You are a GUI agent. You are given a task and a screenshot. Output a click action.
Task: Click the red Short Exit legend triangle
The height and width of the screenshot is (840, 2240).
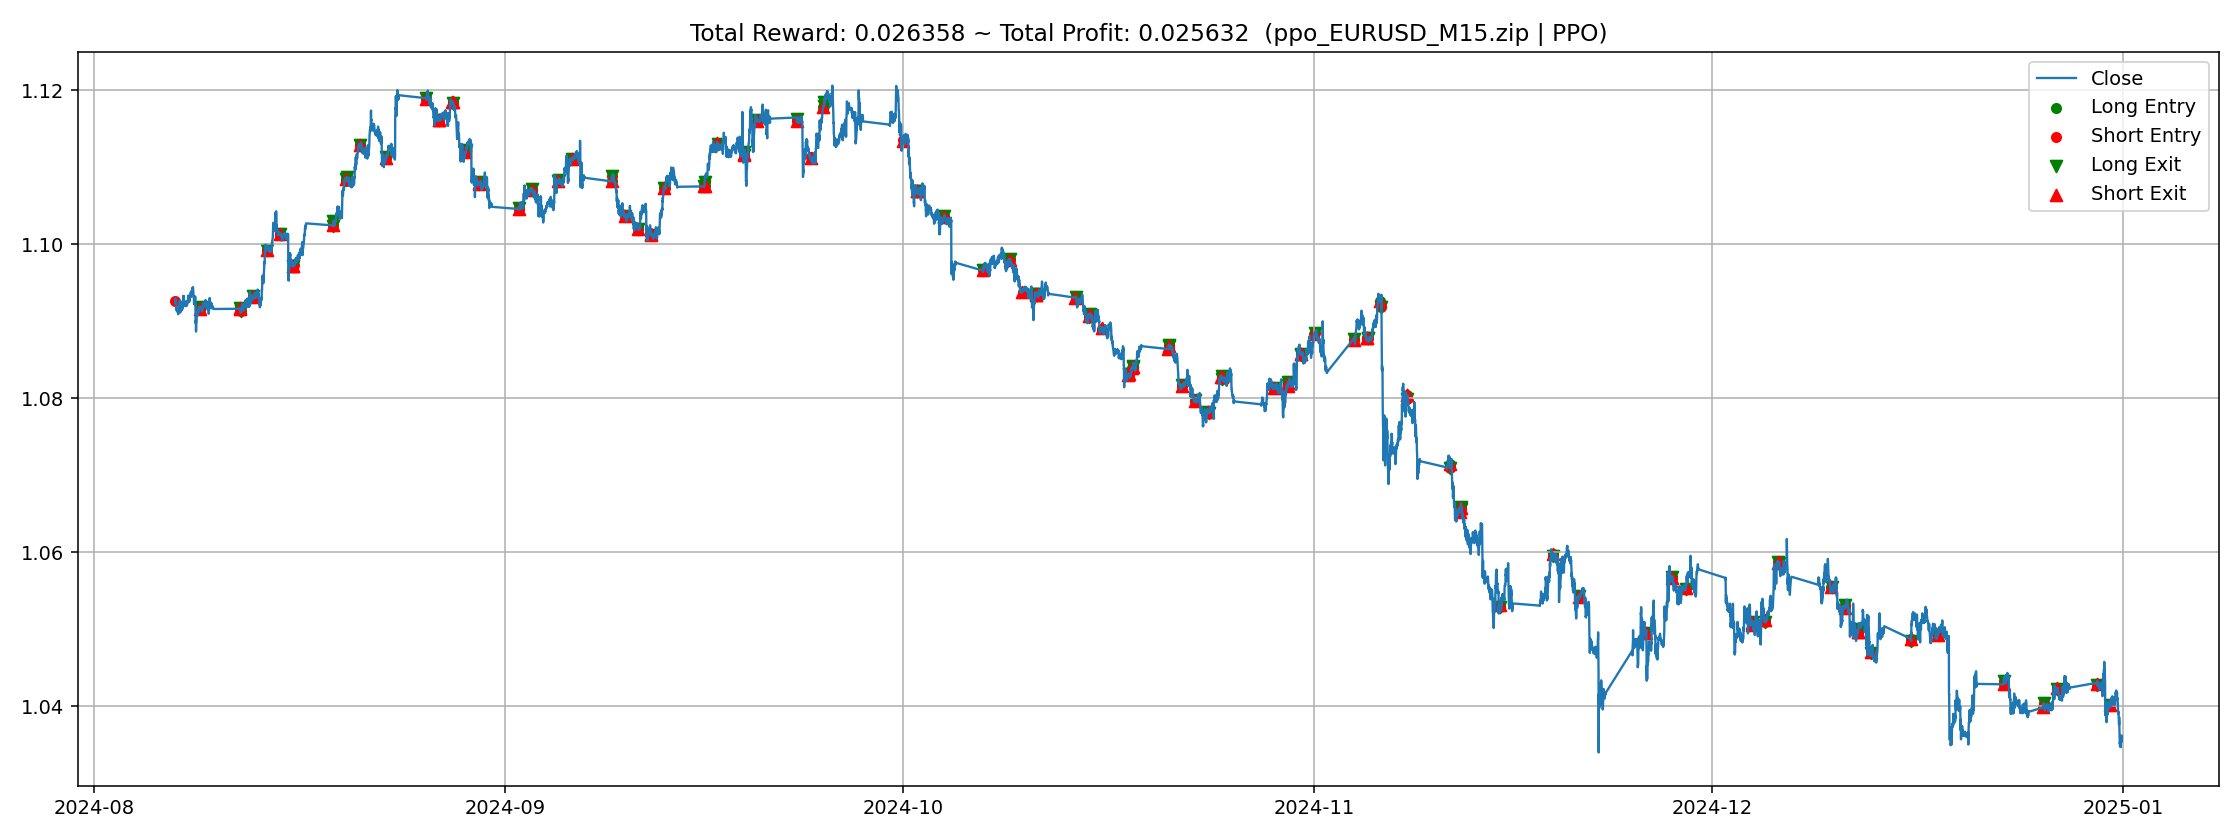[2056, 195]
